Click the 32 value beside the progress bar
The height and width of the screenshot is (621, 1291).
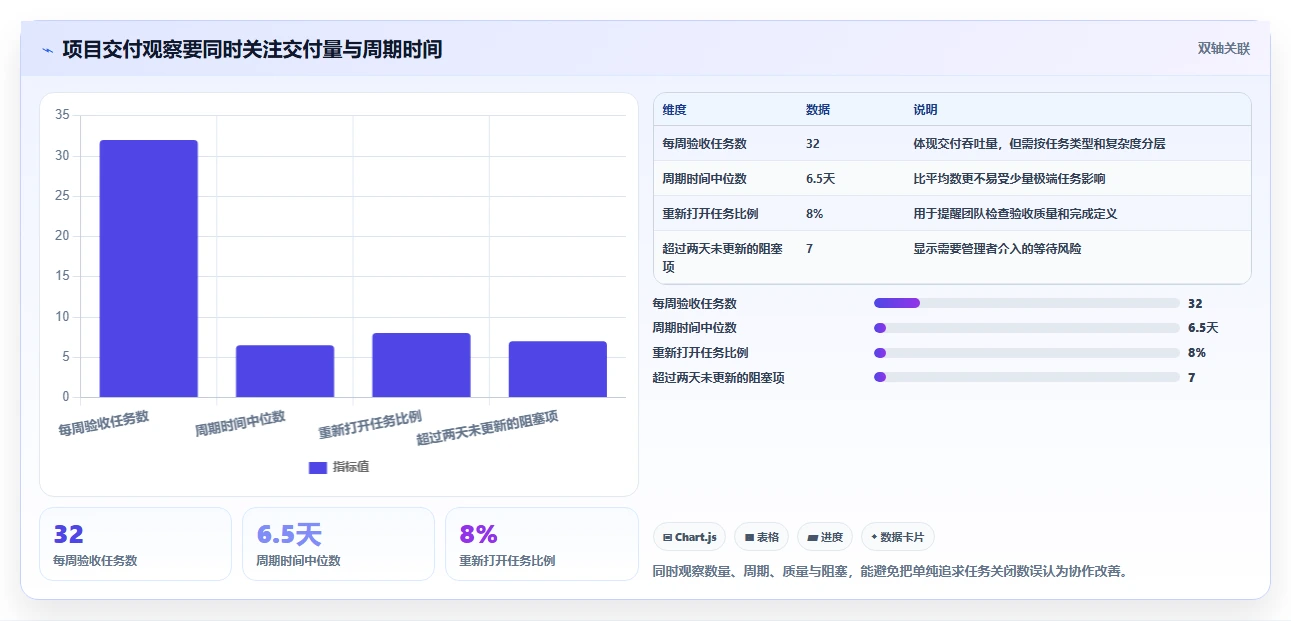pyautogui.click(x=1195, y=303)
